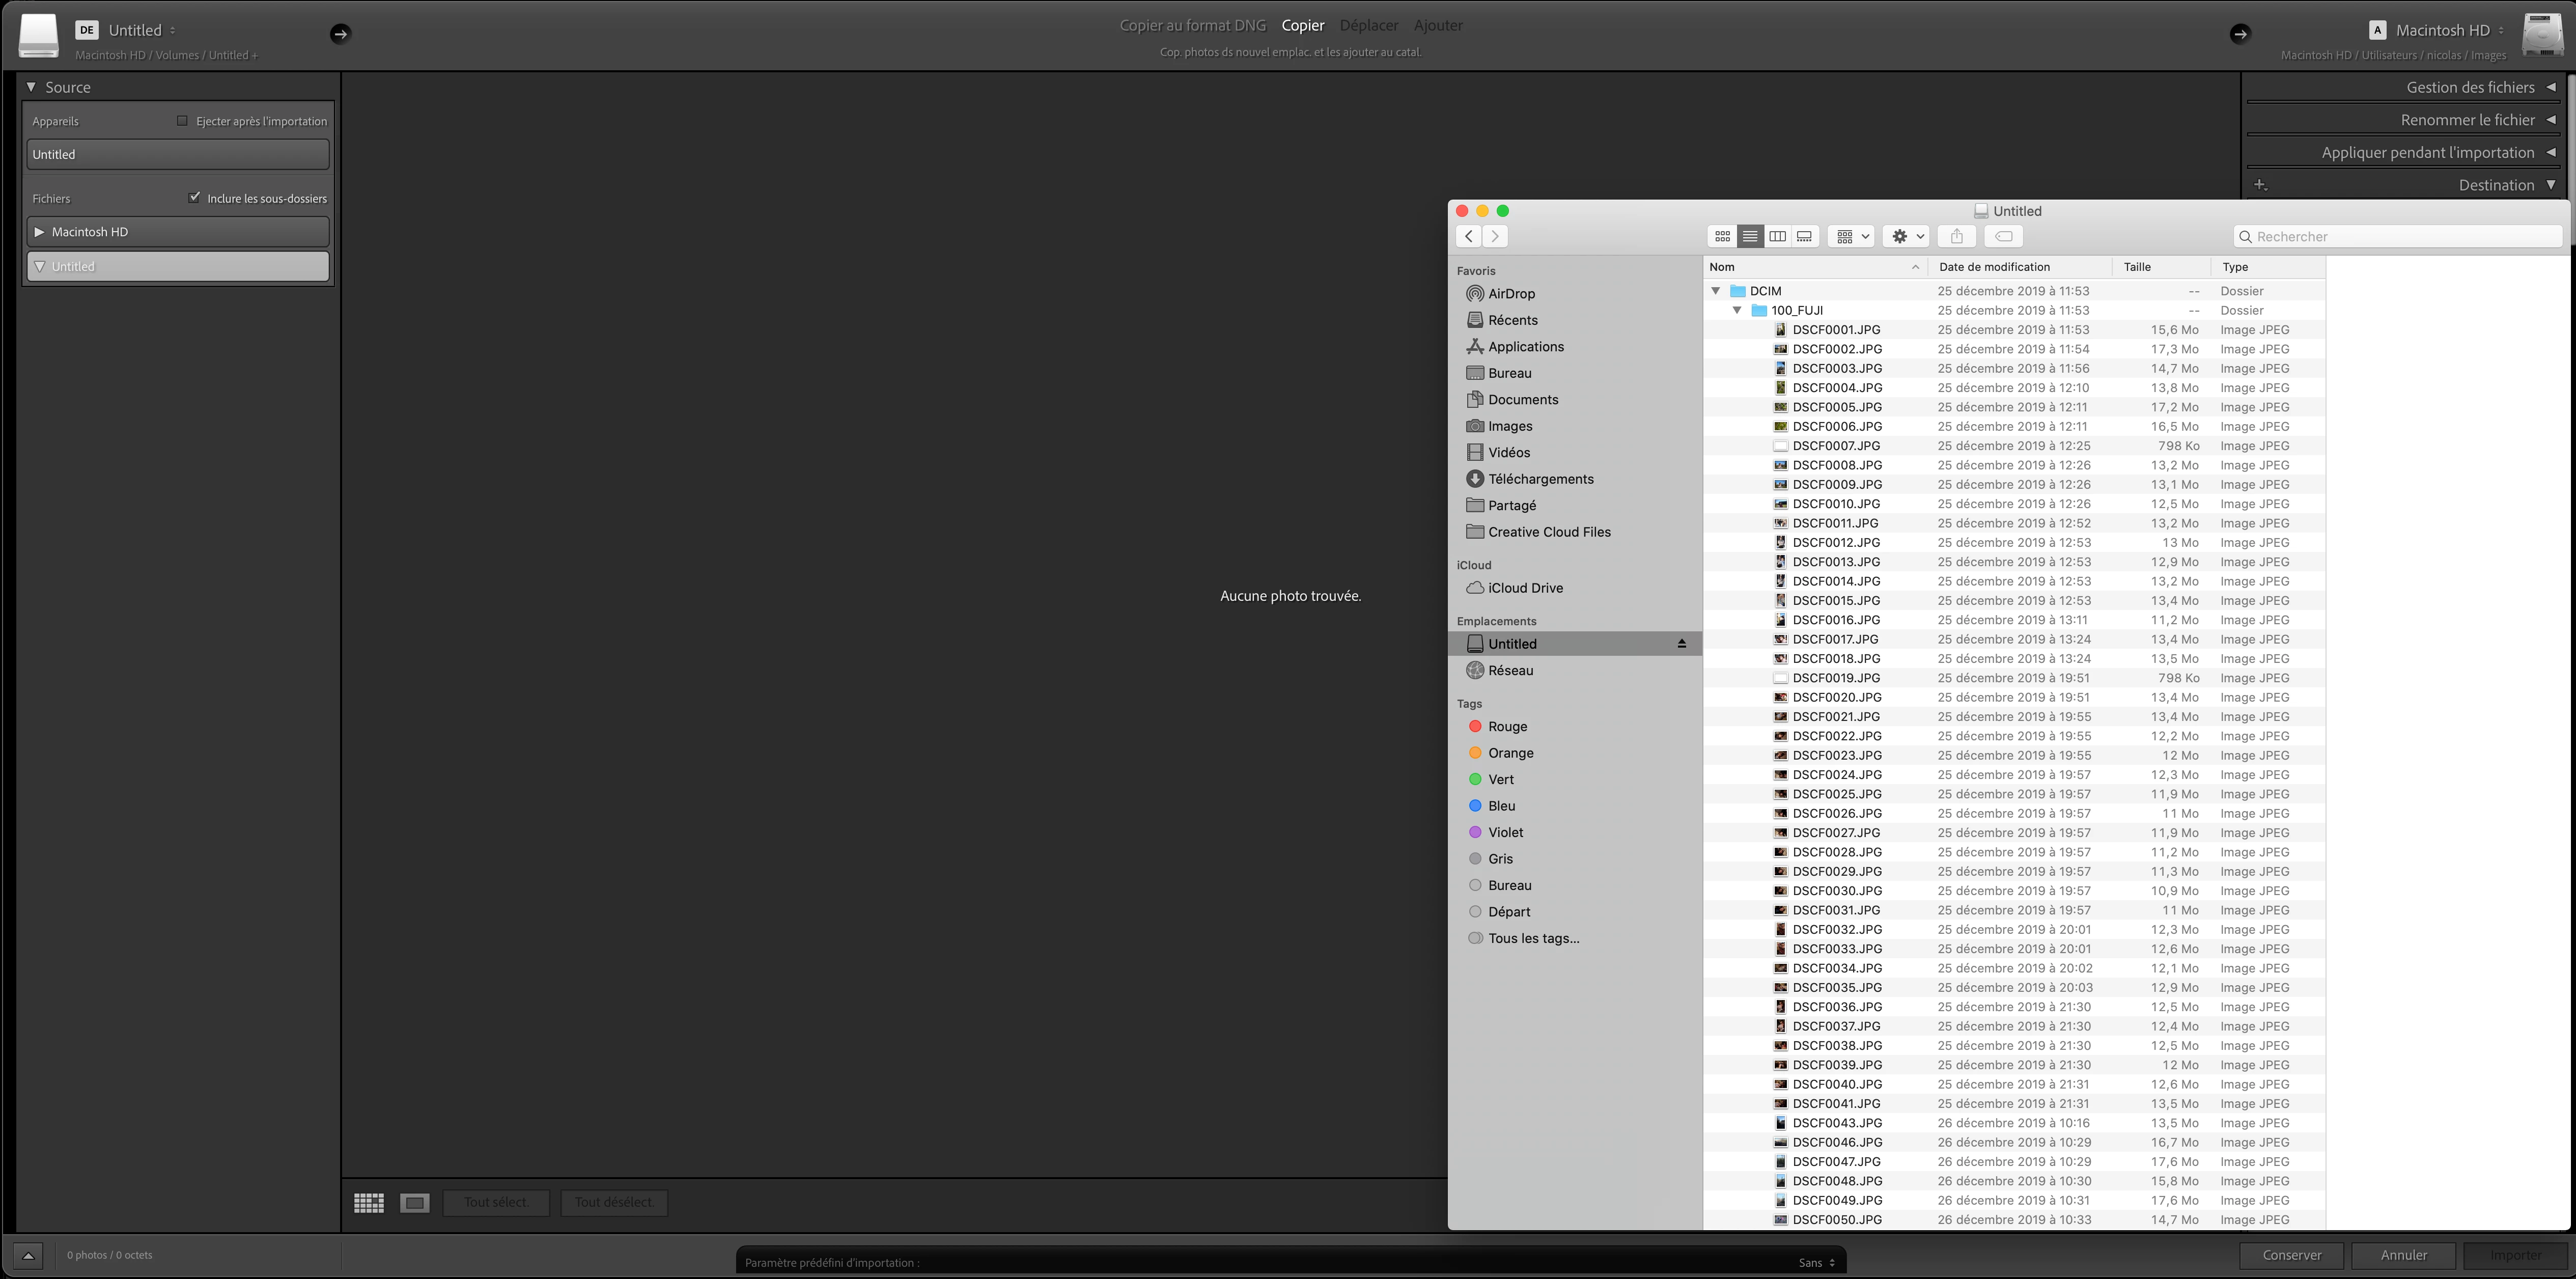Screen dimensions: 2576x1279
Task: Enable Ejecter après l'importation checkbox
Action: (x=182, y=121)
